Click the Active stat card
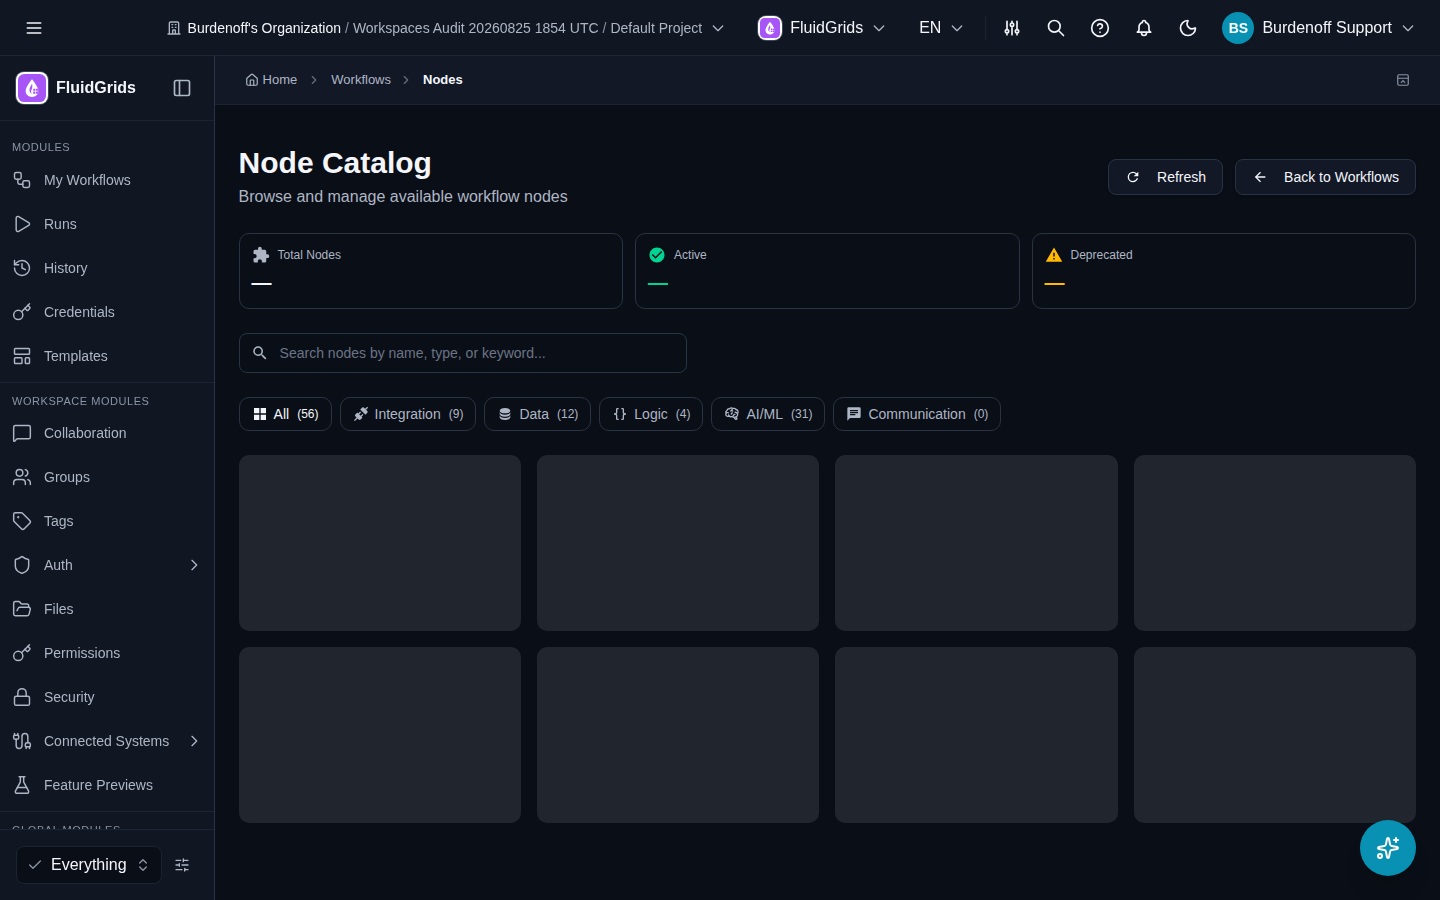The height and width of the screenshot is (900, 1440). coord(827,271)
